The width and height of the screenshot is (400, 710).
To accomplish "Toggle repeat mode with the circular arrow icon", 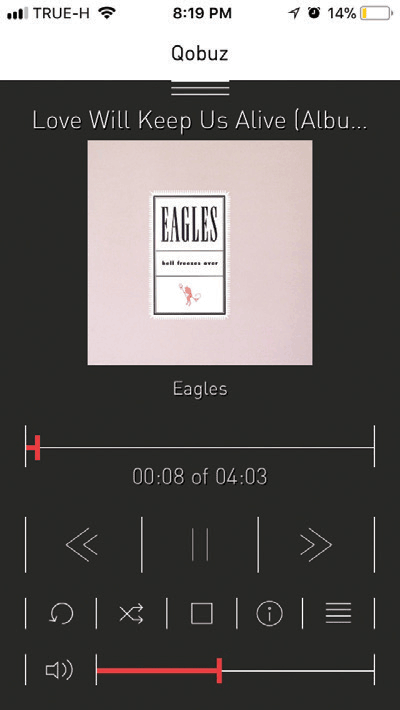I will (x=61, y=614).
